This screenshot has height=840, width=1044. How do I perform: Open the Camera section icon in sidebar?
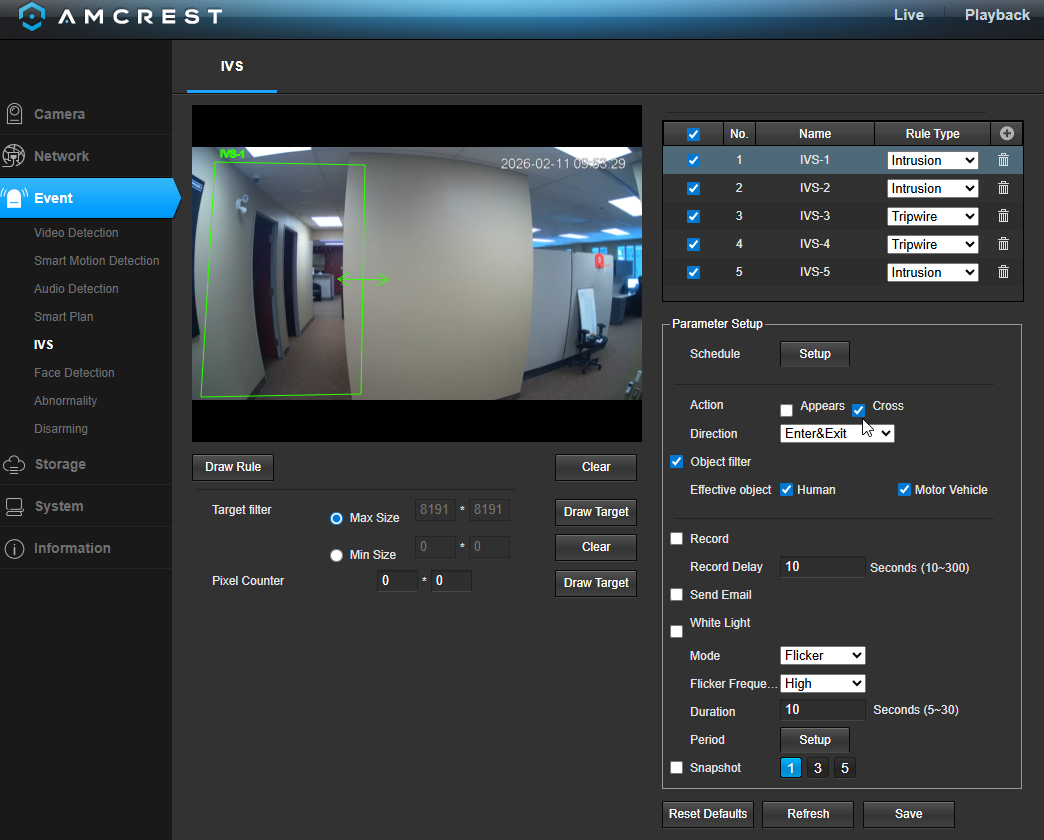click(x=15, y=114)
